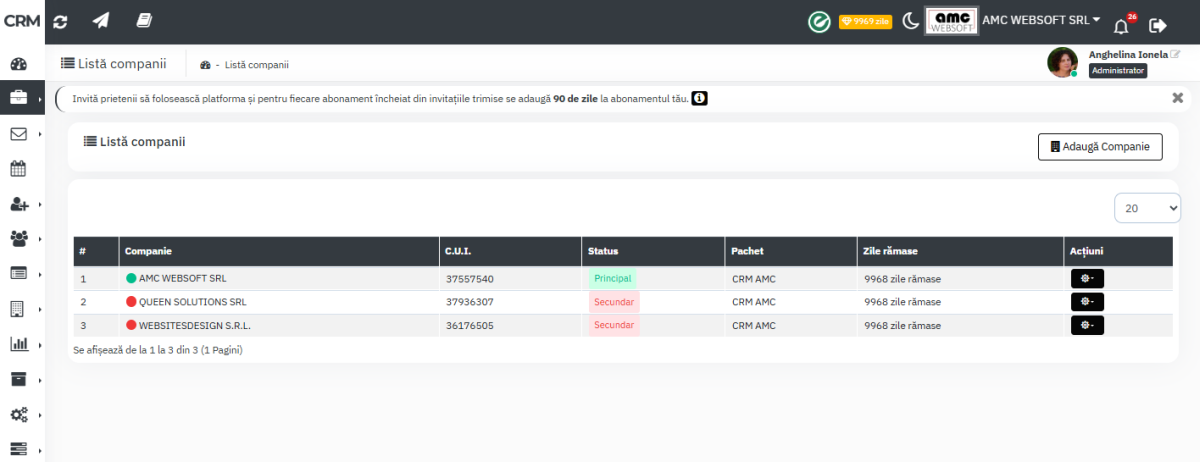Viewport: 1200px width, 462px height.
Task: Open the AMC WEBSOFT SRL company dropdown
Action: [1041, 20]
